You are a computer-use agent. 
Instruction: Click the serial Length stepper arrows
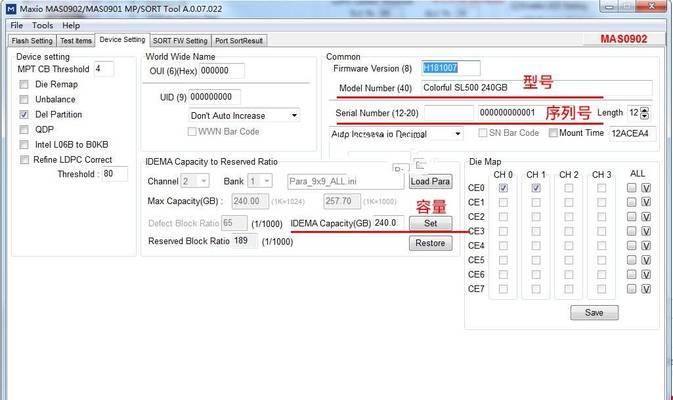pos(645,113)
